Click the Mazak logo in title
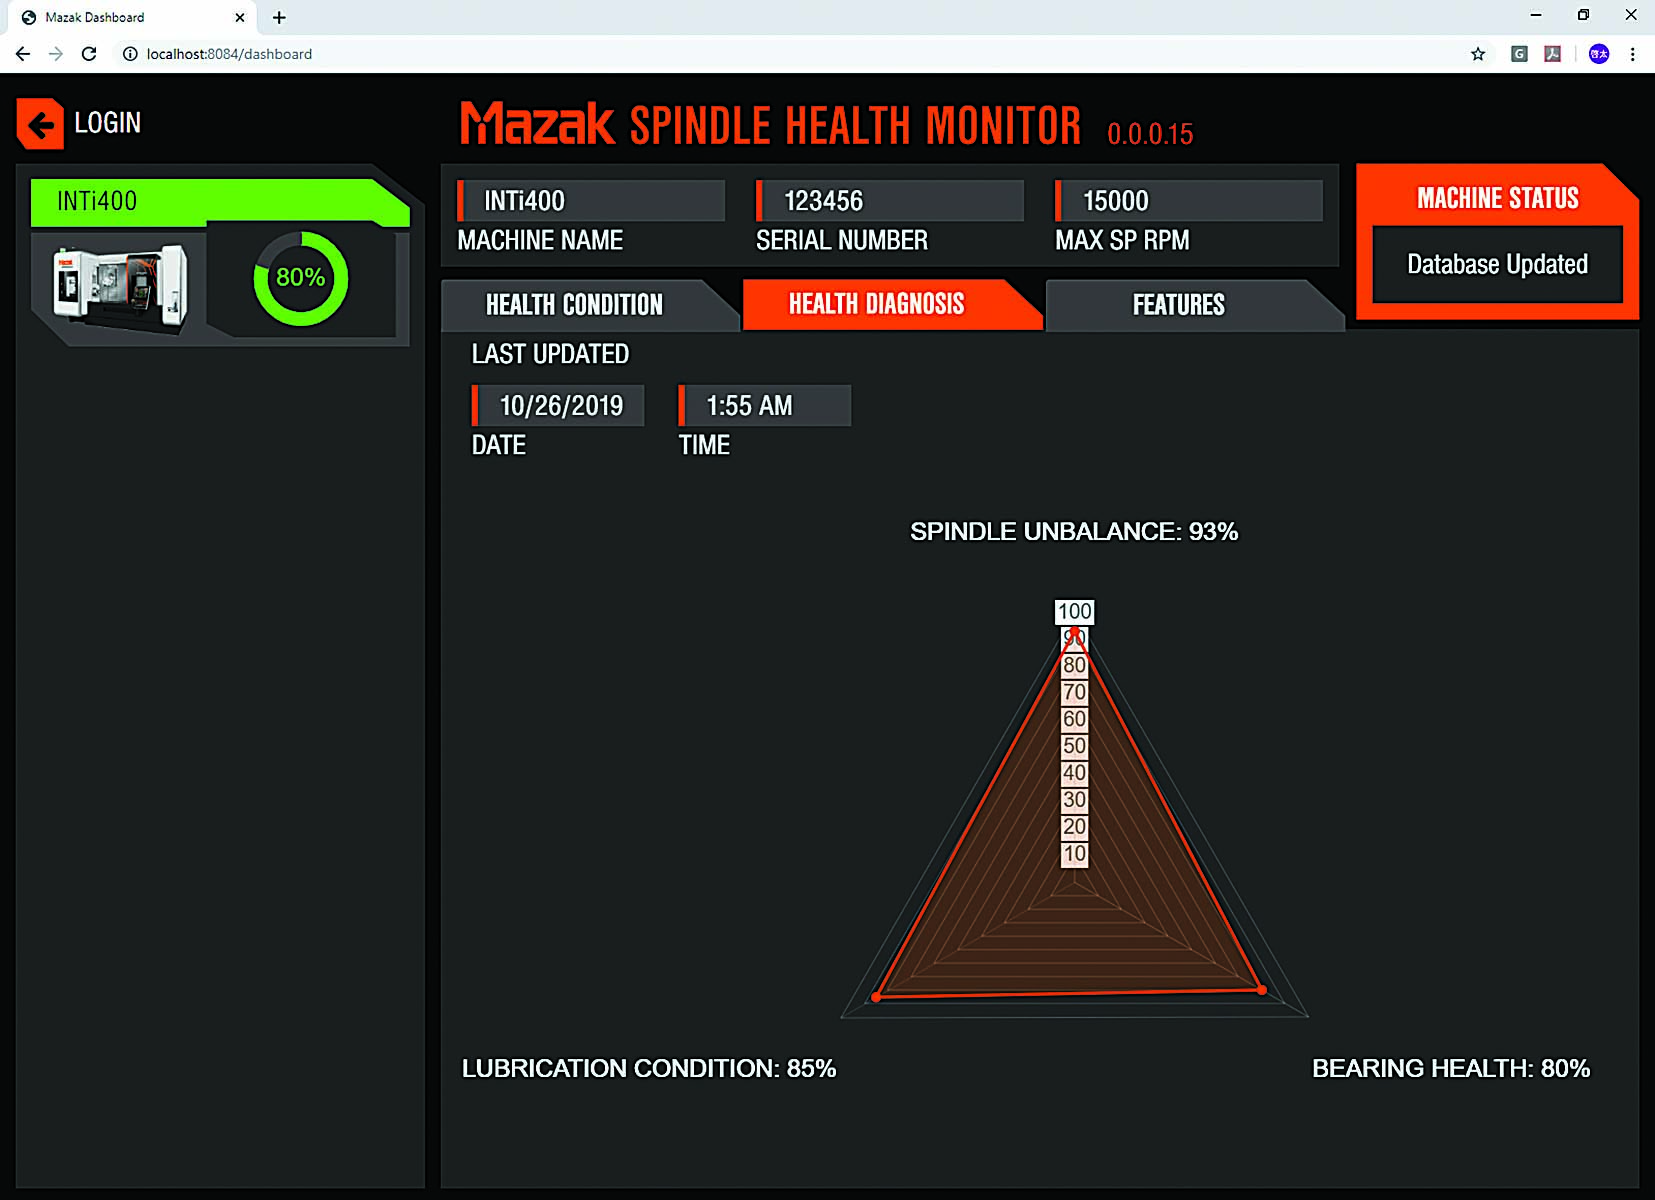The image size is (1655, 1200). pyautogui.click(x=537, y=124)
